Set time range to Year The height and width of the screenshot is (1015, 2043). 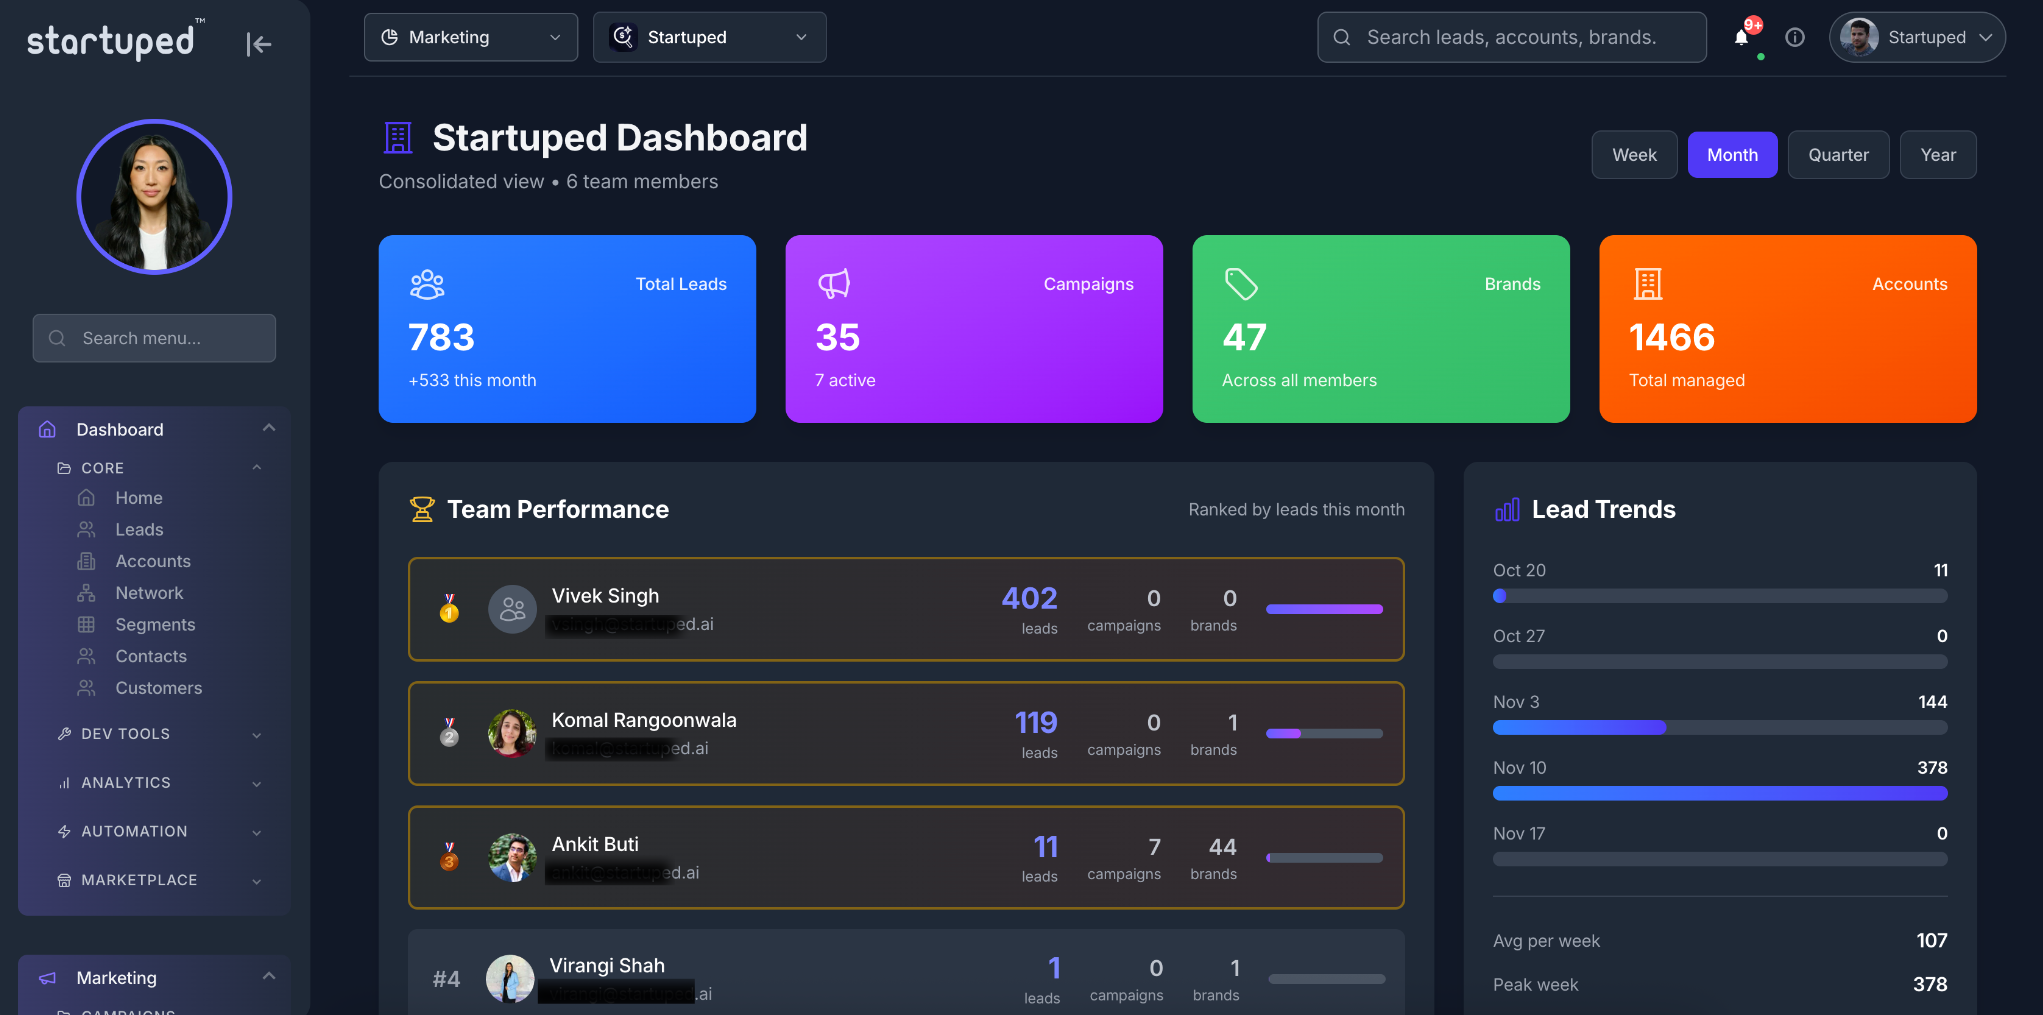click(1937, 155)
